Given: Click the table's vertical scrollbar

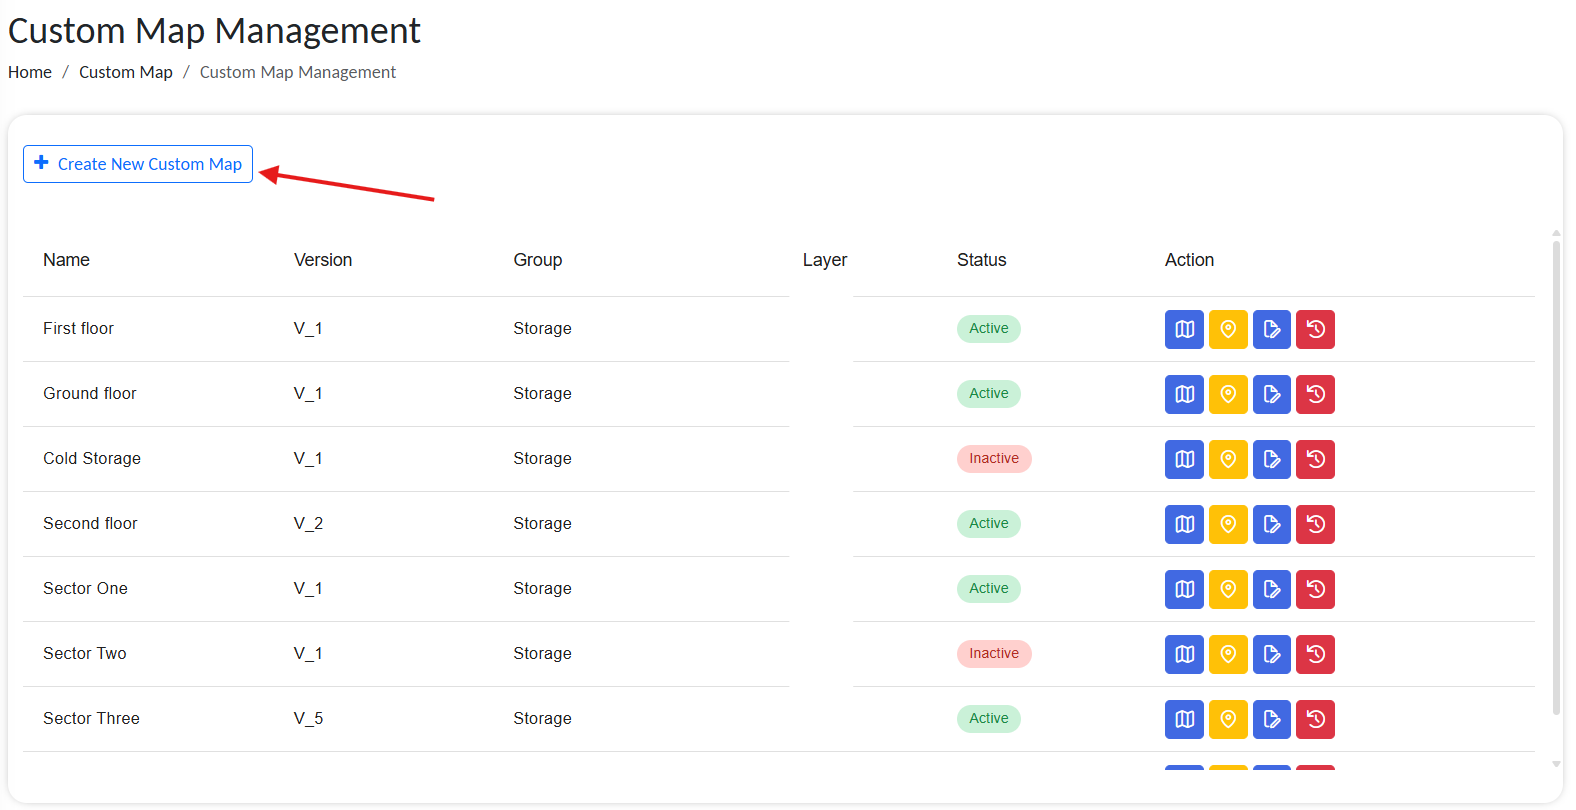Looking at the screenshot, I should pyautogui.click(x=1556, y=480).
